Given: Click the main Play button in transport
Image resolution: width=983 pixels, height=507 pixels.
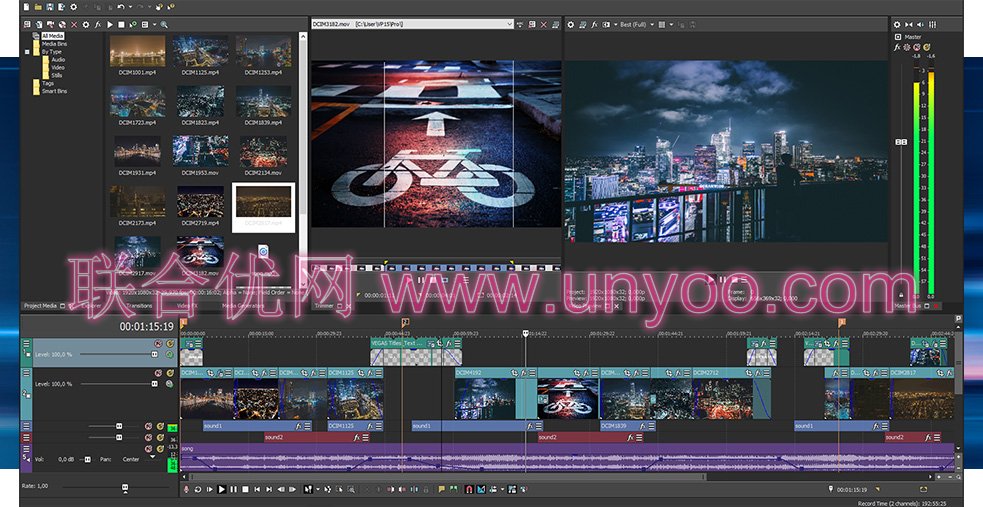Looking at the screenshot, I should pos(222,489).
